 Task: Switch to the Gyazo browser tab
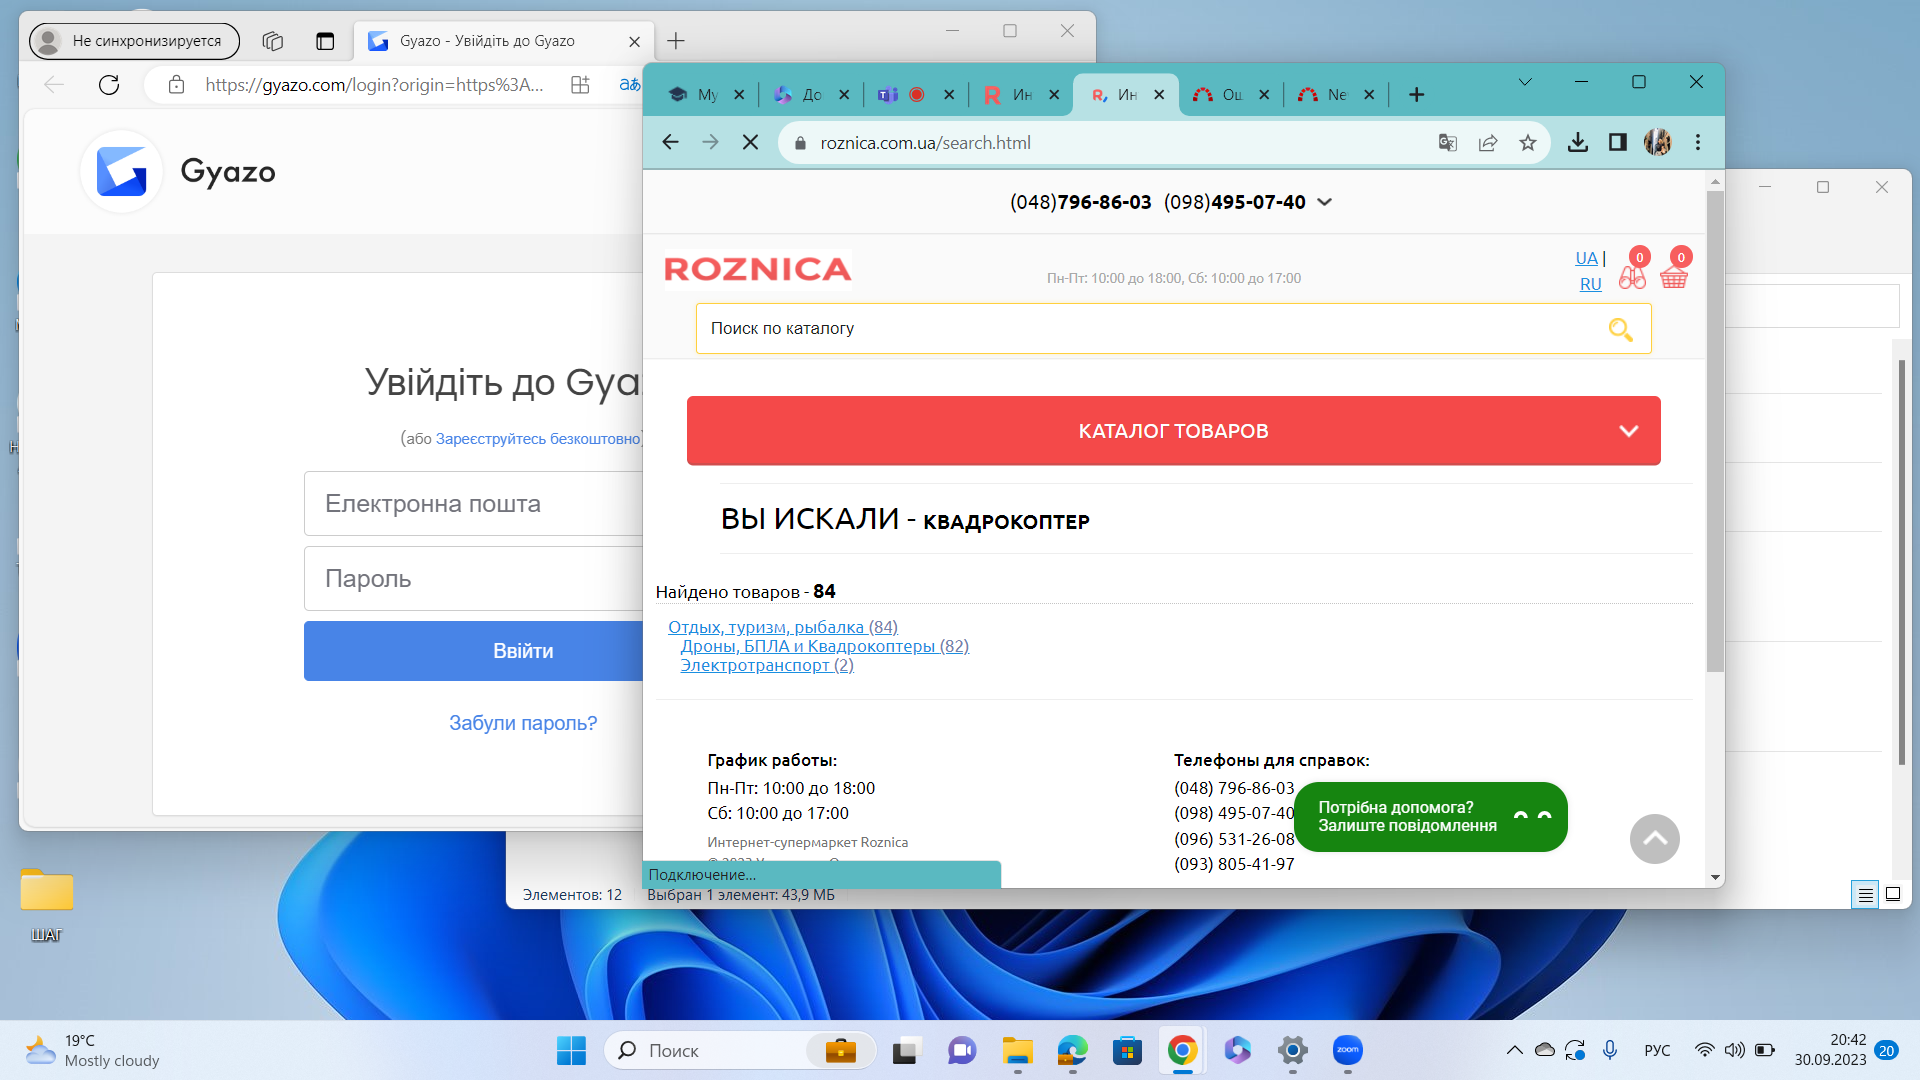click(x=487, y=41)
